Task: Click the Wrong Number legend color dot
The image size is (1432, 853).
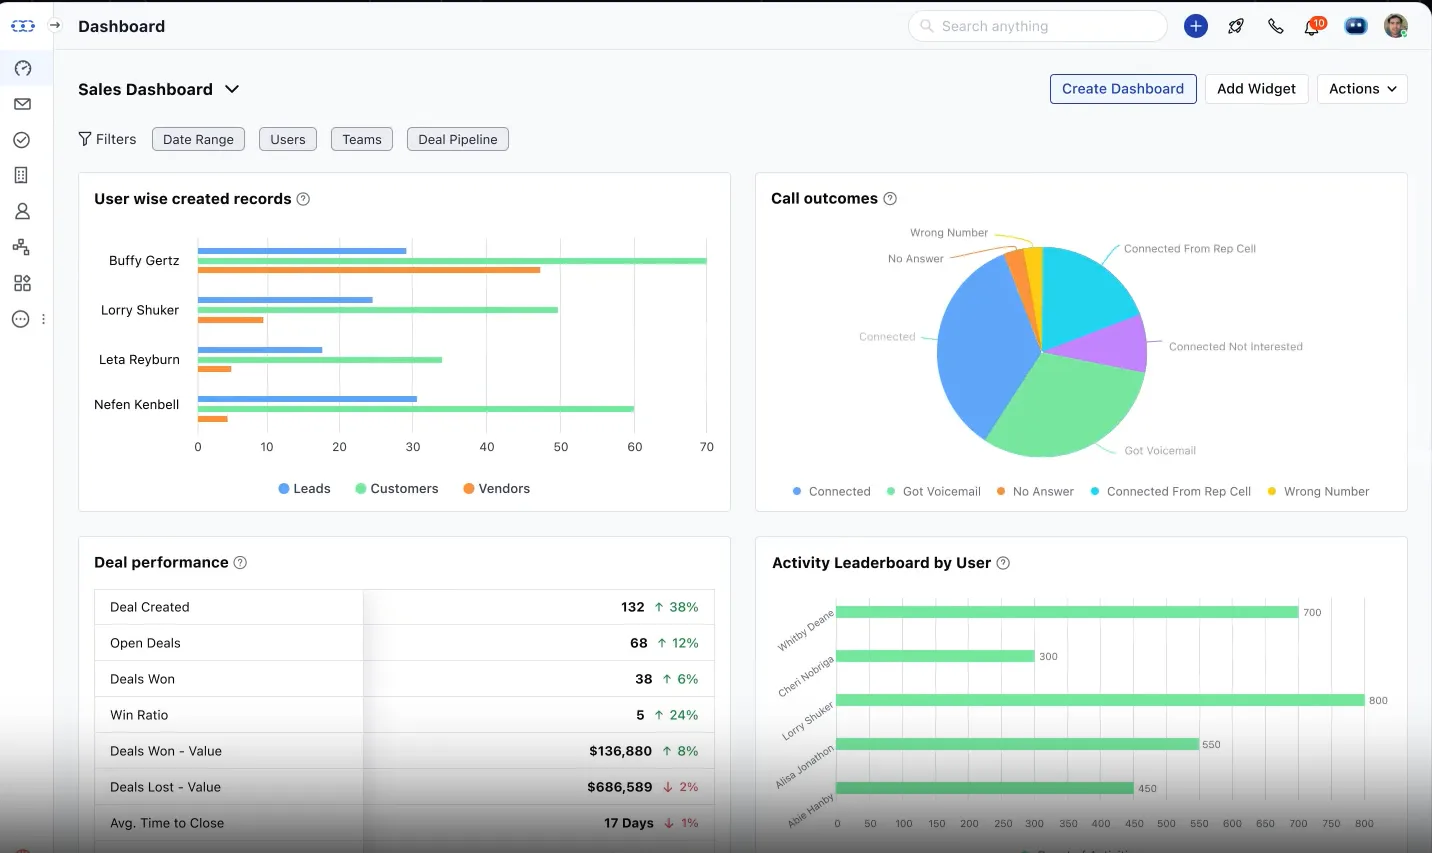Action: (1272, 492)
